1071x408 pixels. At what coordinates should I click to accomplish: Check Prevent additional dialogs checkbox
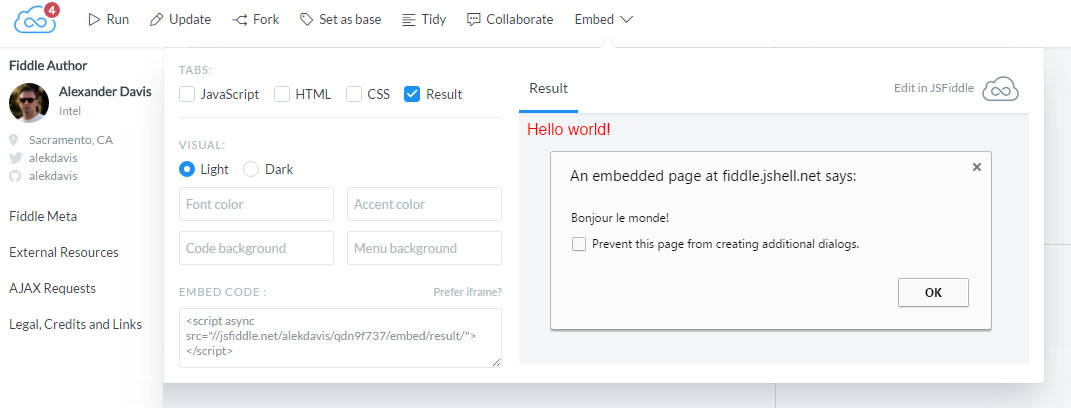coord(579,243)
